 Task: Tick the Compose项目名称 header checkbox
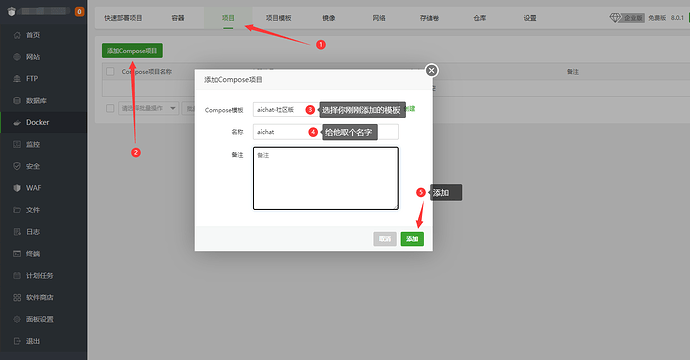[x=110, y=71]
